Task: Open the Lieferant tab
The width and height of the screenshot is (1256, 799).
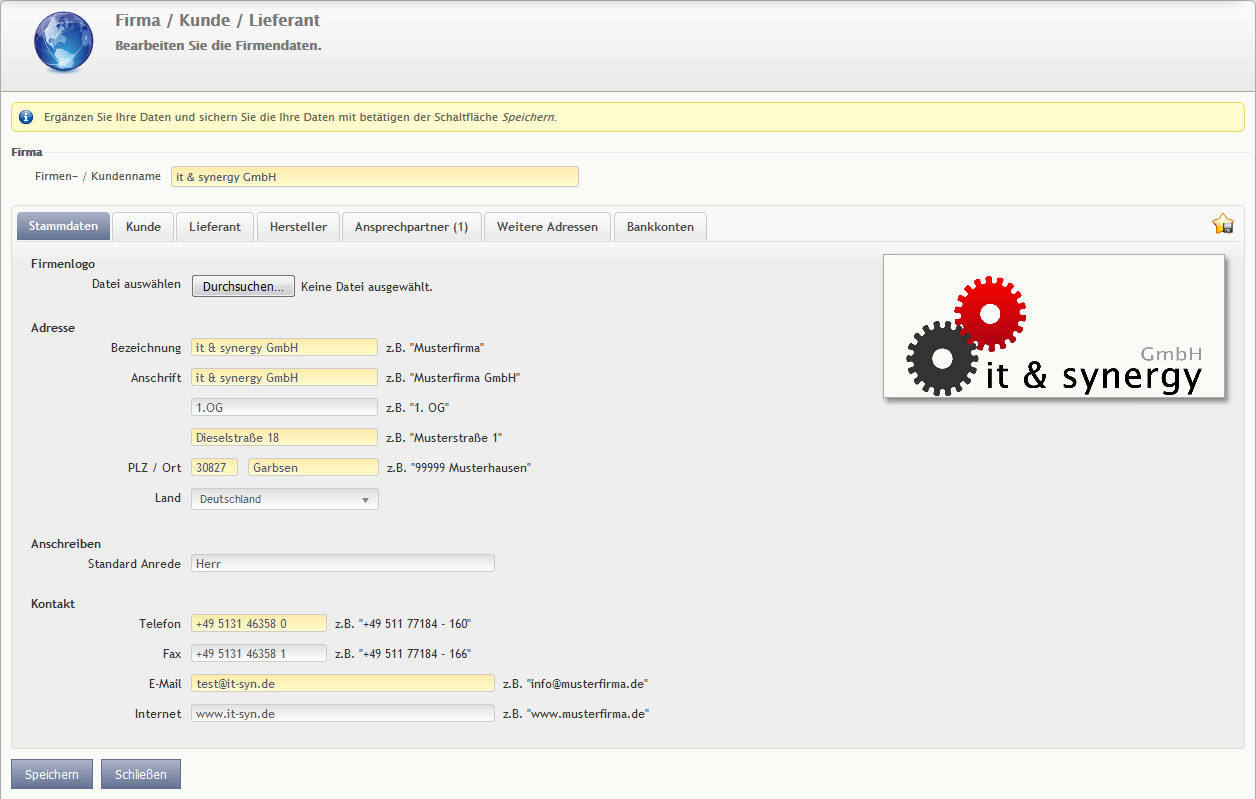Action: click(x=215, y=227)
